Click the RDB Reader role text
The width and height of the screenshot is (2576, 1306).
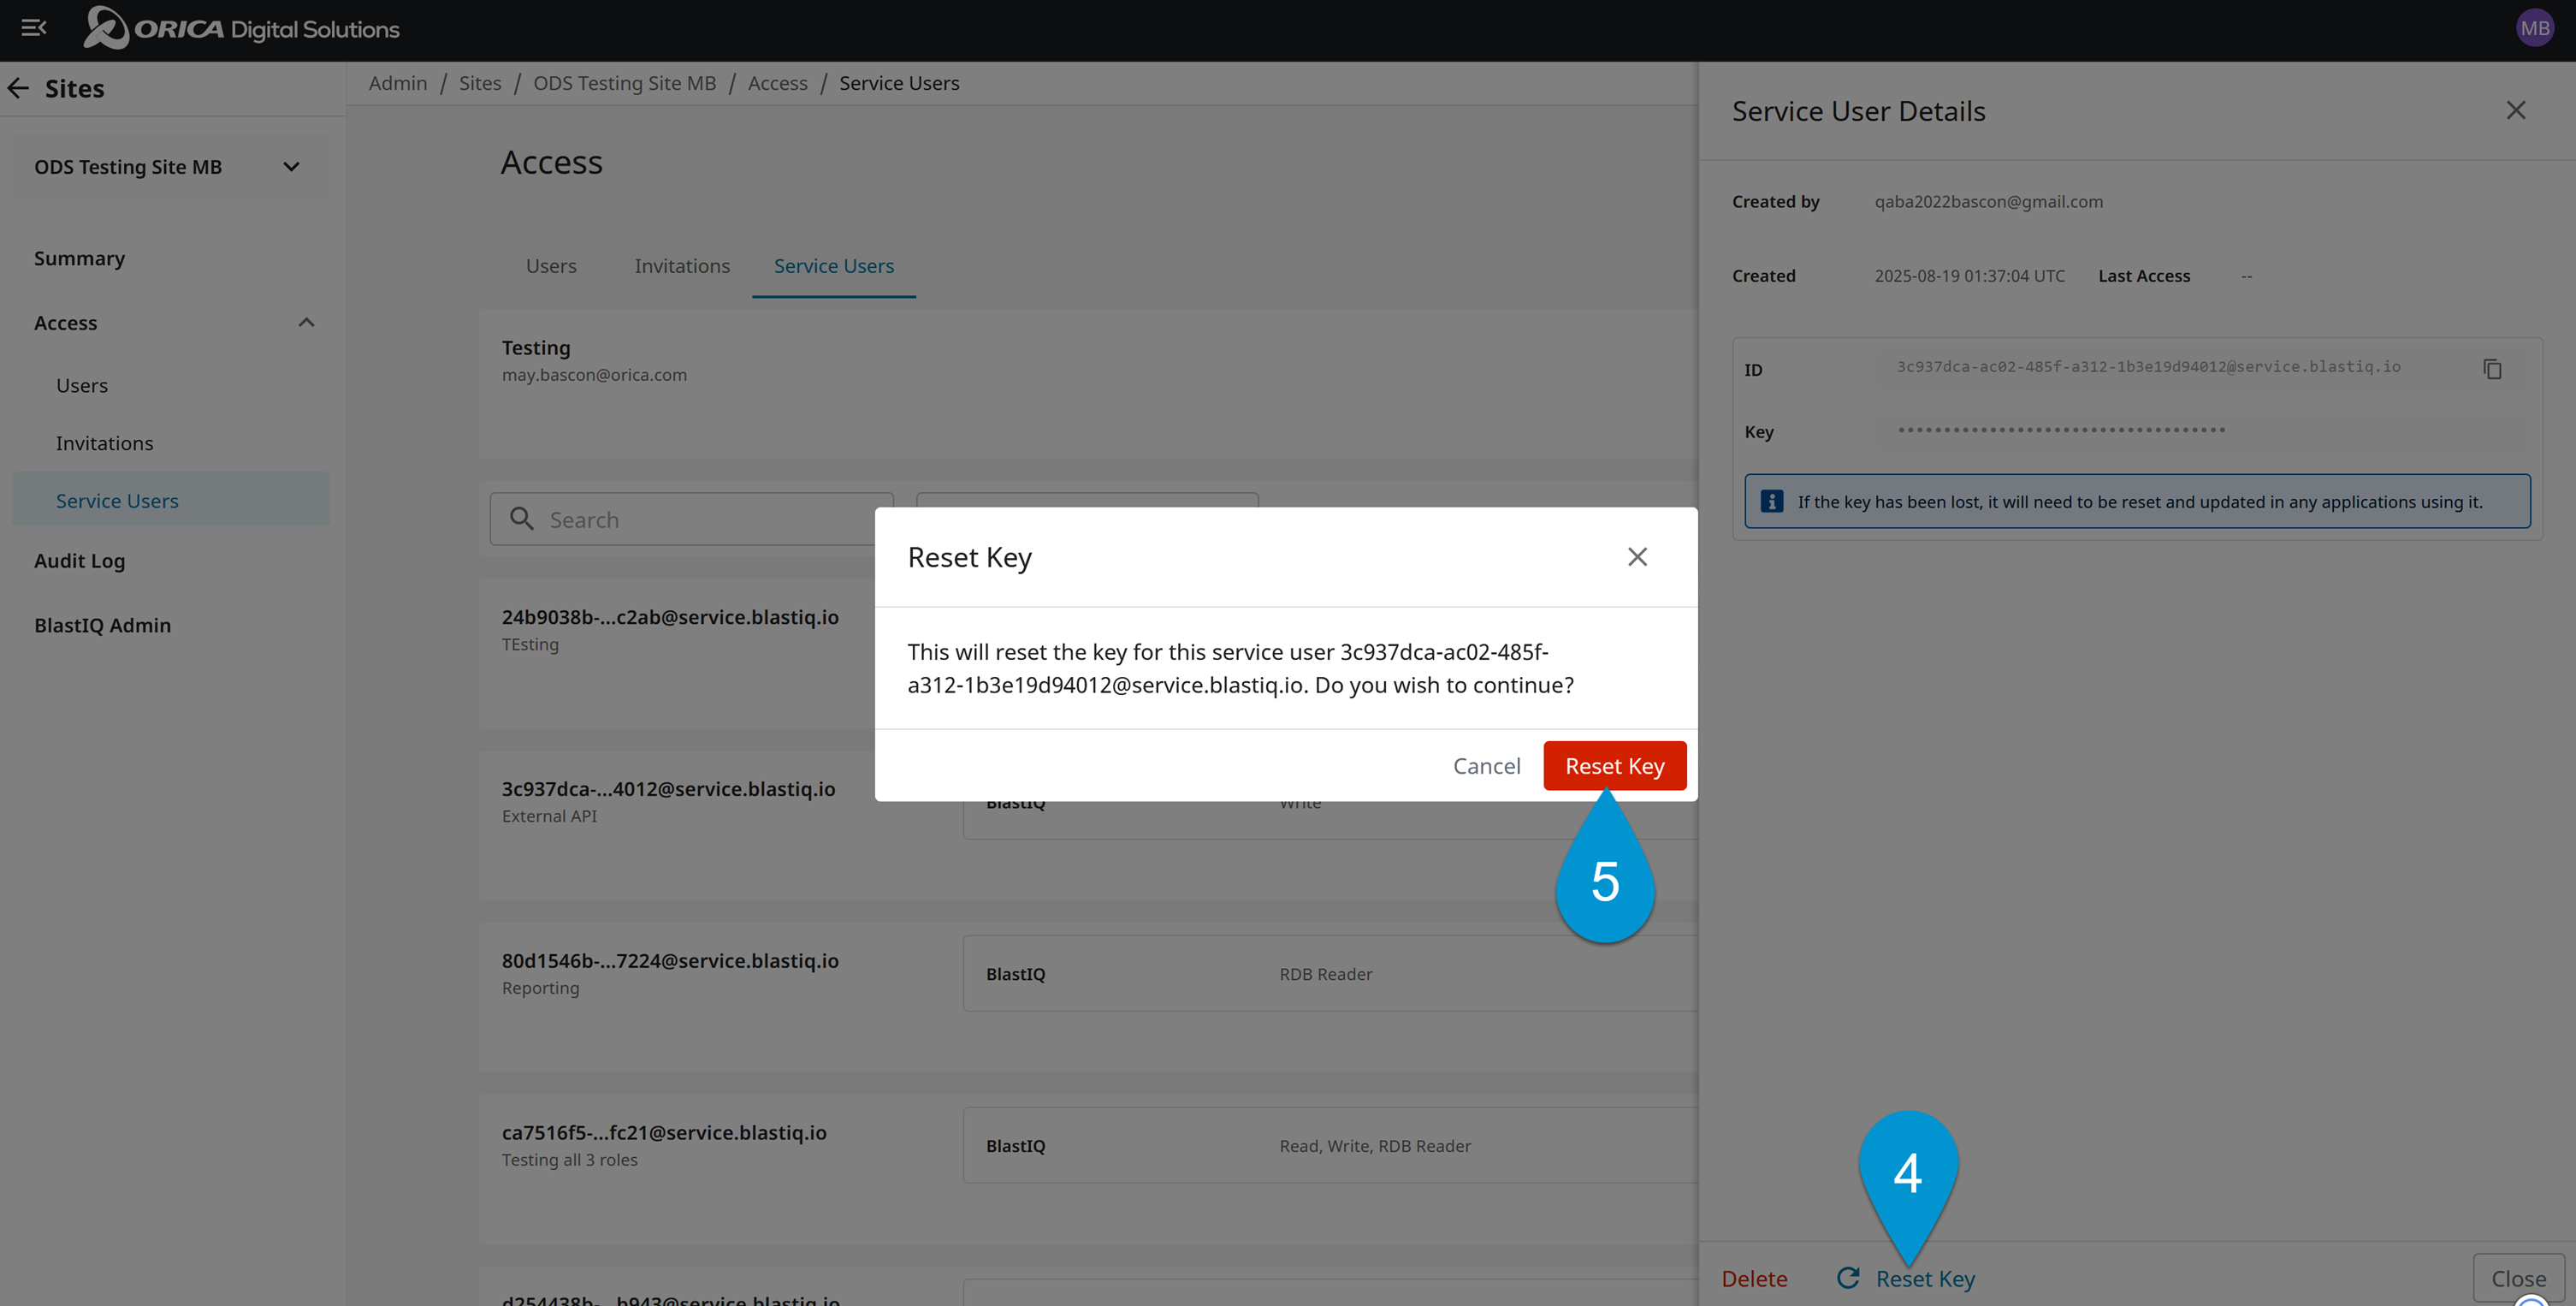(1325, 974)
